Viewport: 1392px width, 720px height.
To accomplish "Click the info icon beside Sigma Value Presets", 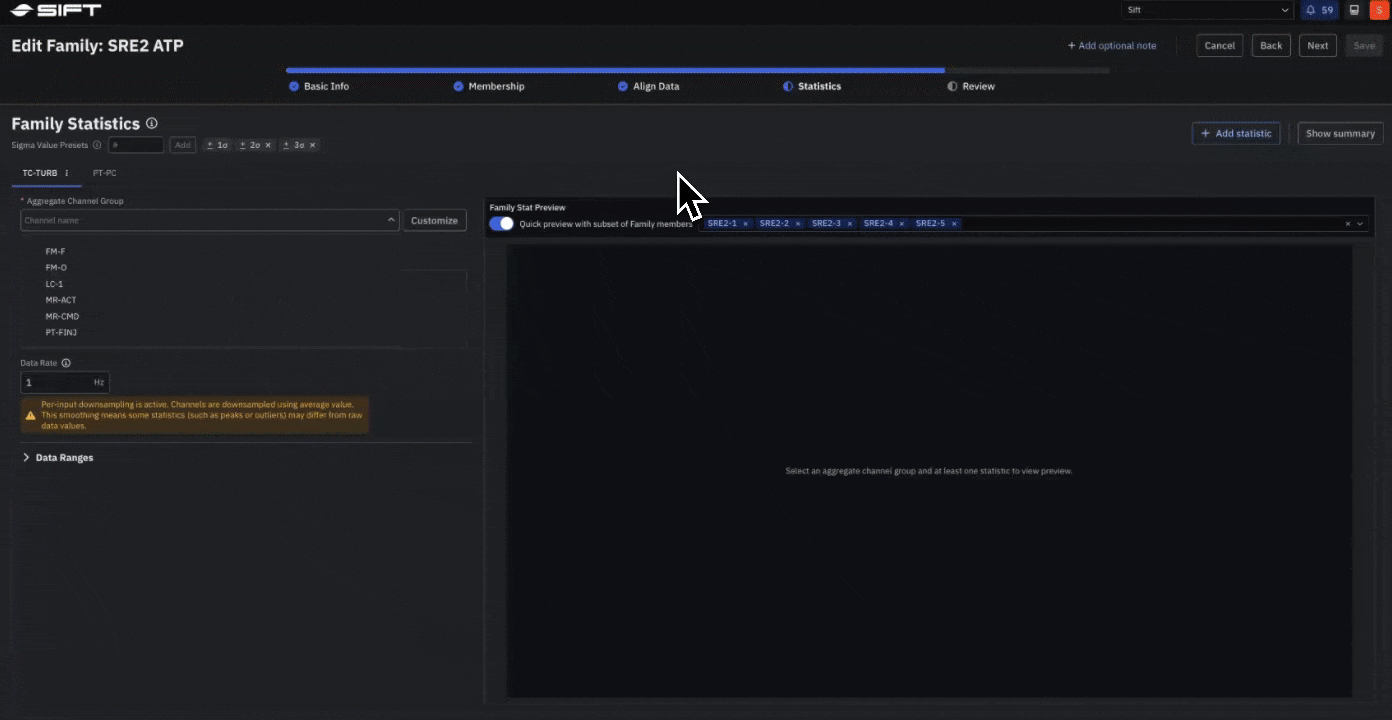I will click(97, 145).
